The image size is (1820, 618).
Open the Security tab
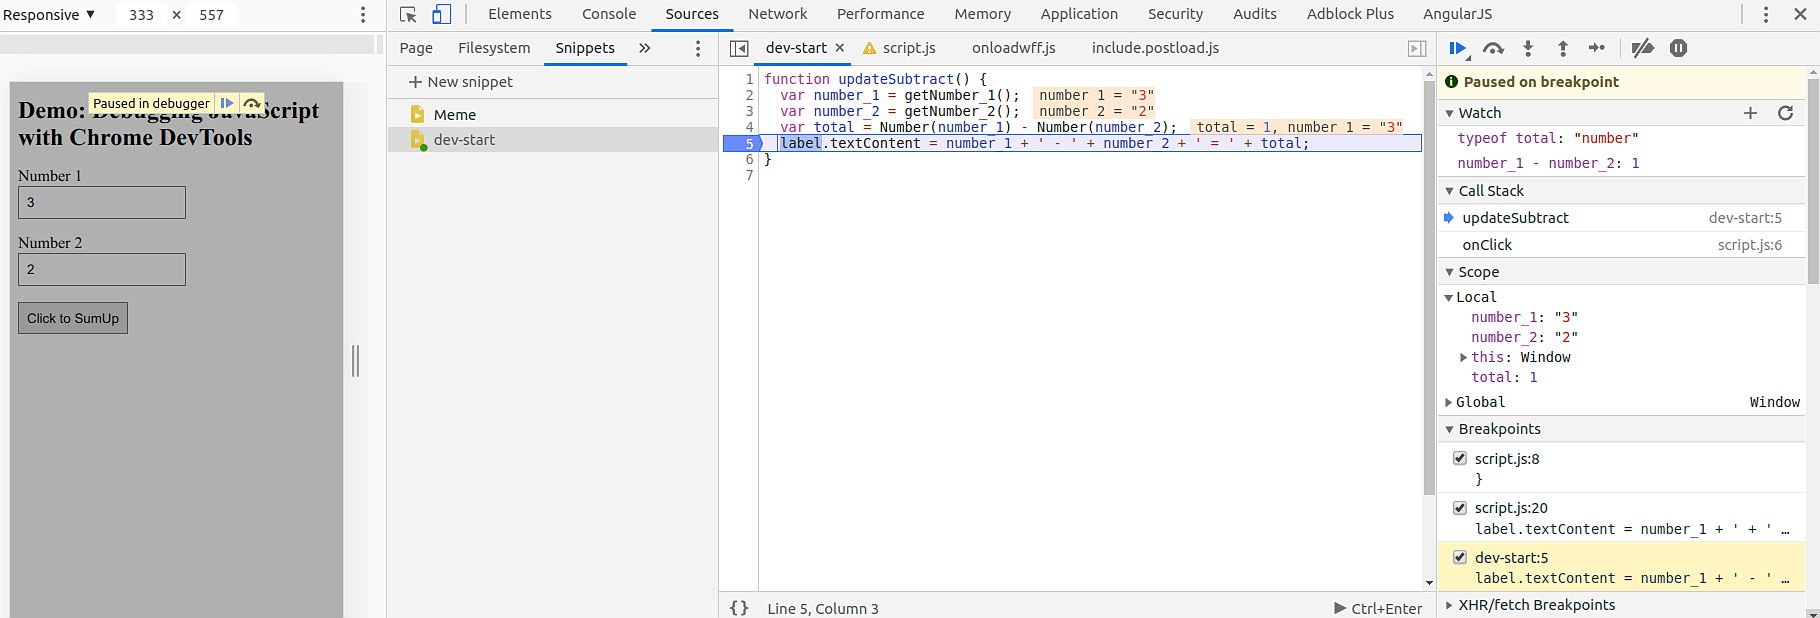tap(1176, 14)
